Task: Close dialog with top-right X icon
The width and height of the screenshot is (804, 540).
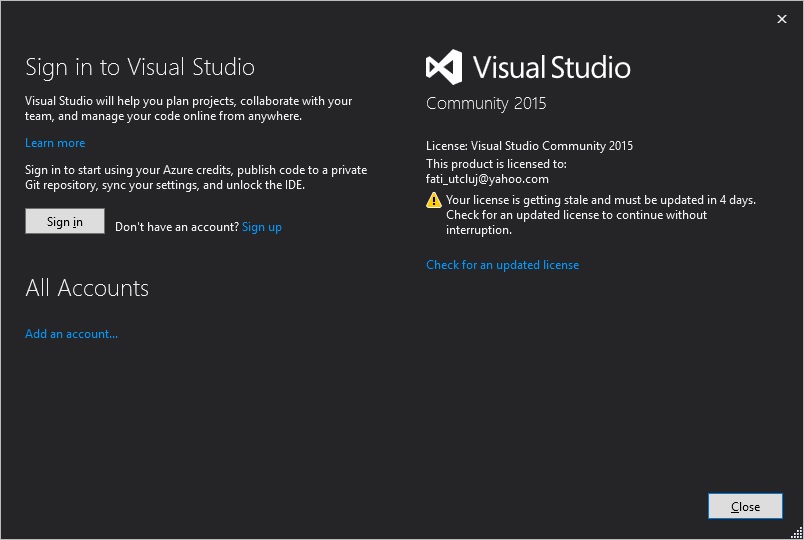Action: pos(781,19)
